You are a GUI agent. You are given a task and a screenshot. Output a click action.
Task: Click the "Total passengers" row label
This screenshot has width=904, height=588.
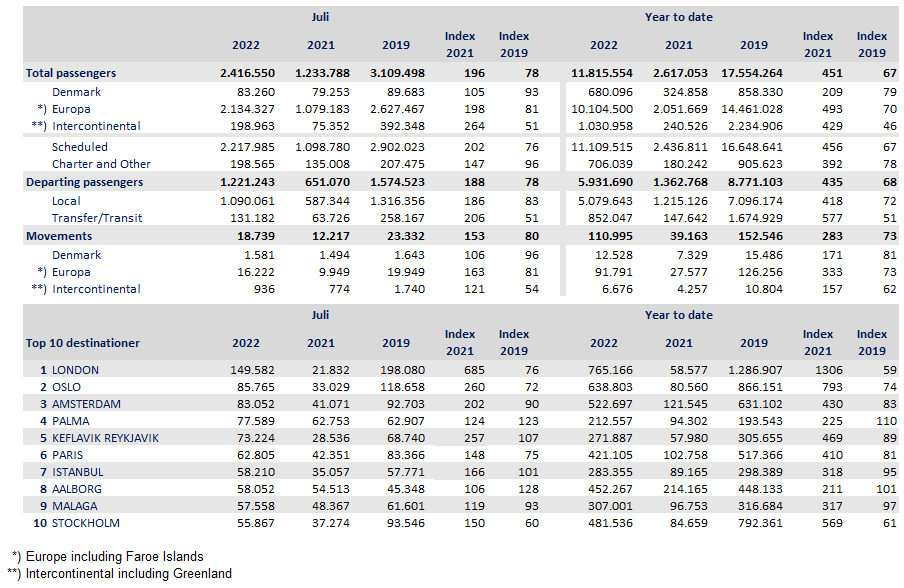71,73
